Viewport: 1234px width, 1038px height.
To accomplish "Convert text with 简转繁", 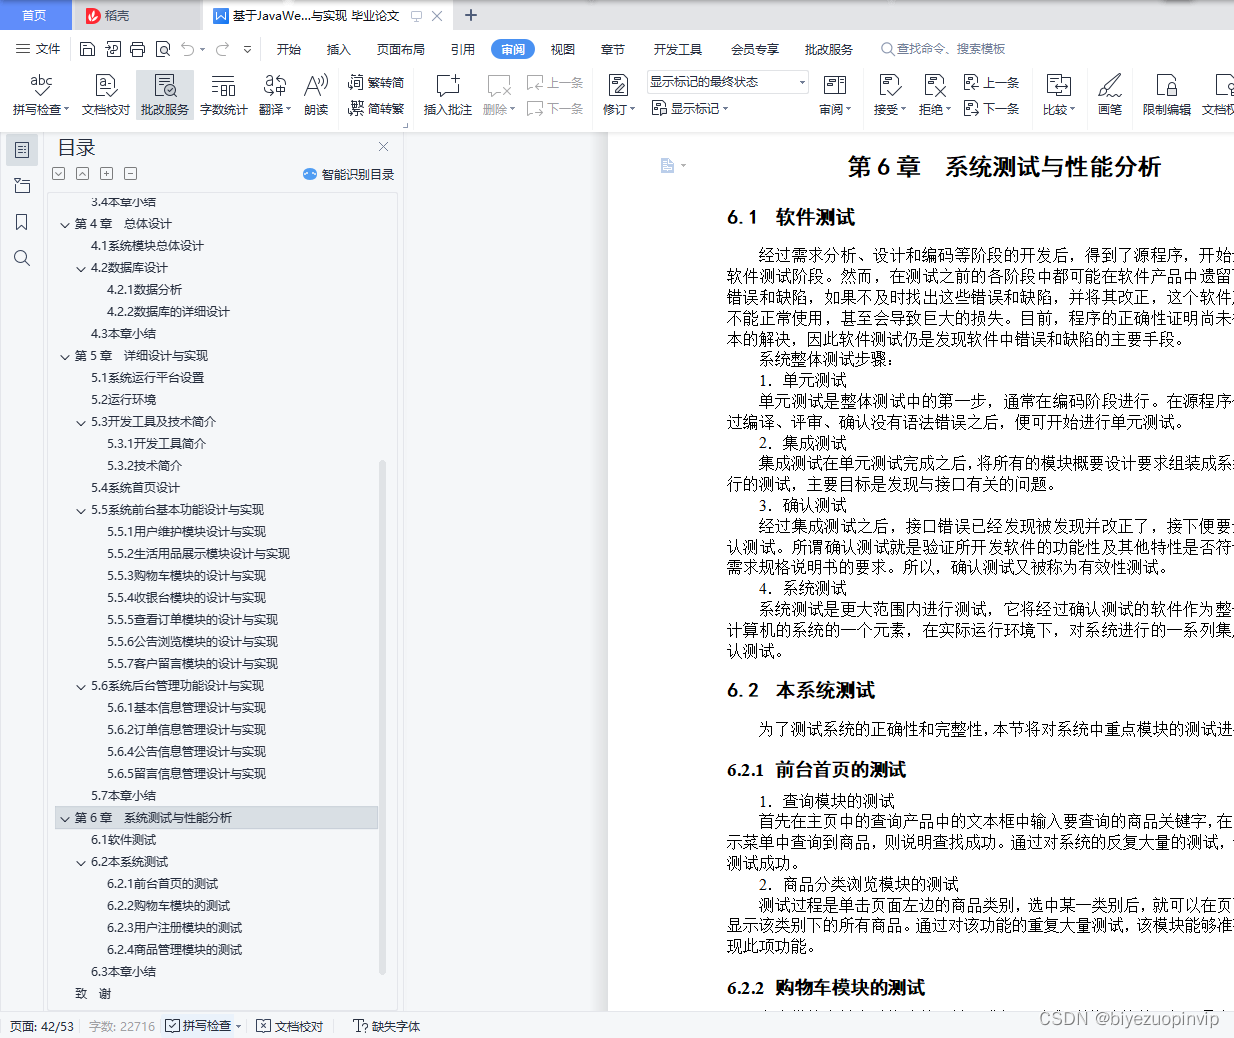I will pyautogui.click(x=376, y=108).
